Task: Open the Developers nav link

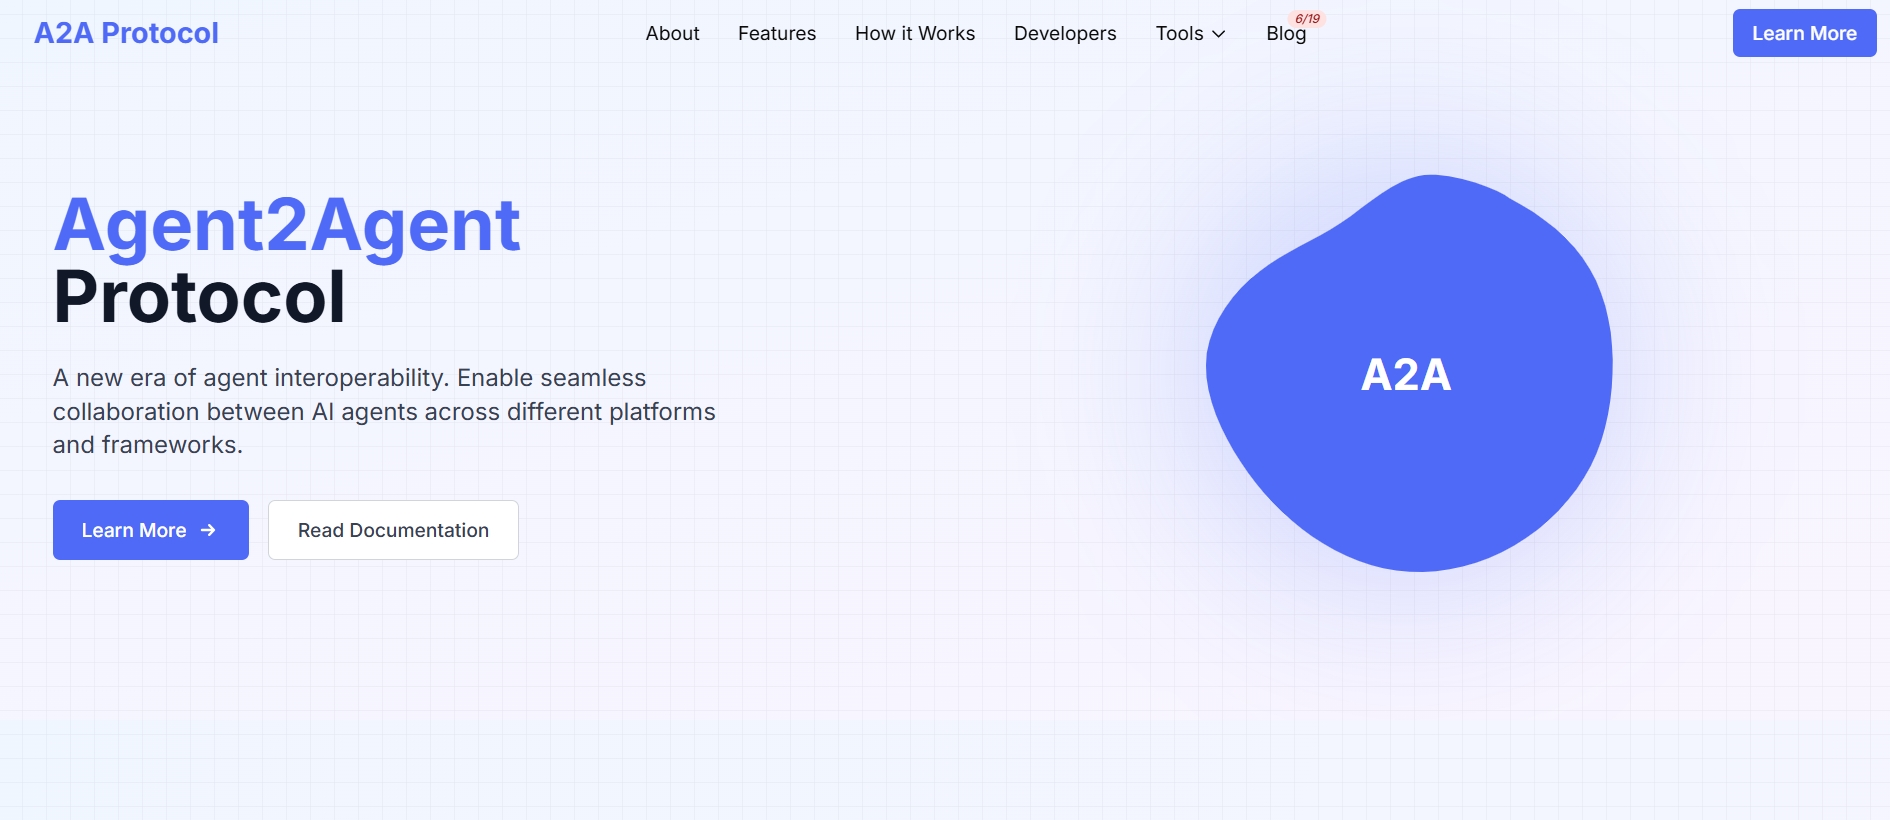Action: pos(1065,33)
